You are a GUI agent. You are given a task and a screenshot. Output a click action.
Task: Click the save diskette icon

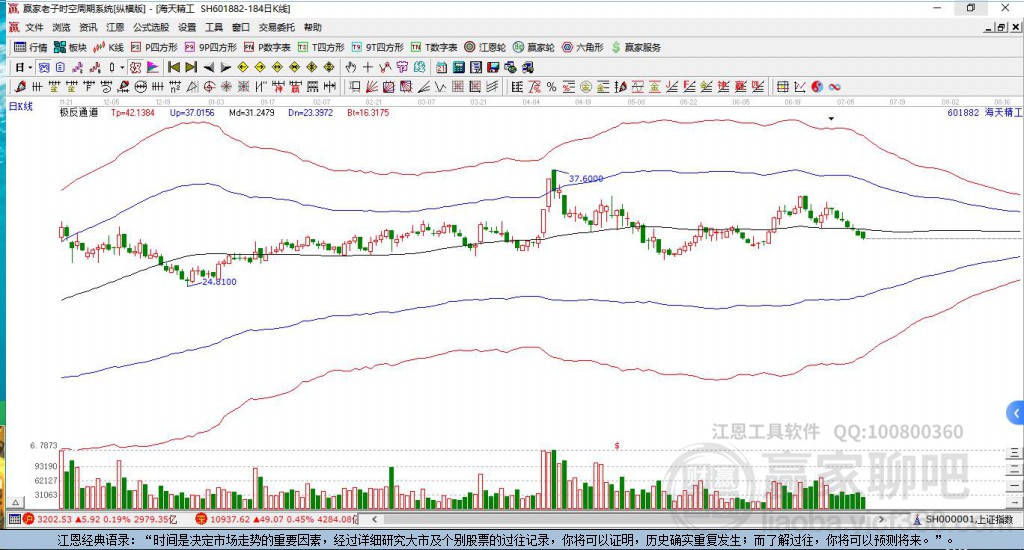click(493, 67)
